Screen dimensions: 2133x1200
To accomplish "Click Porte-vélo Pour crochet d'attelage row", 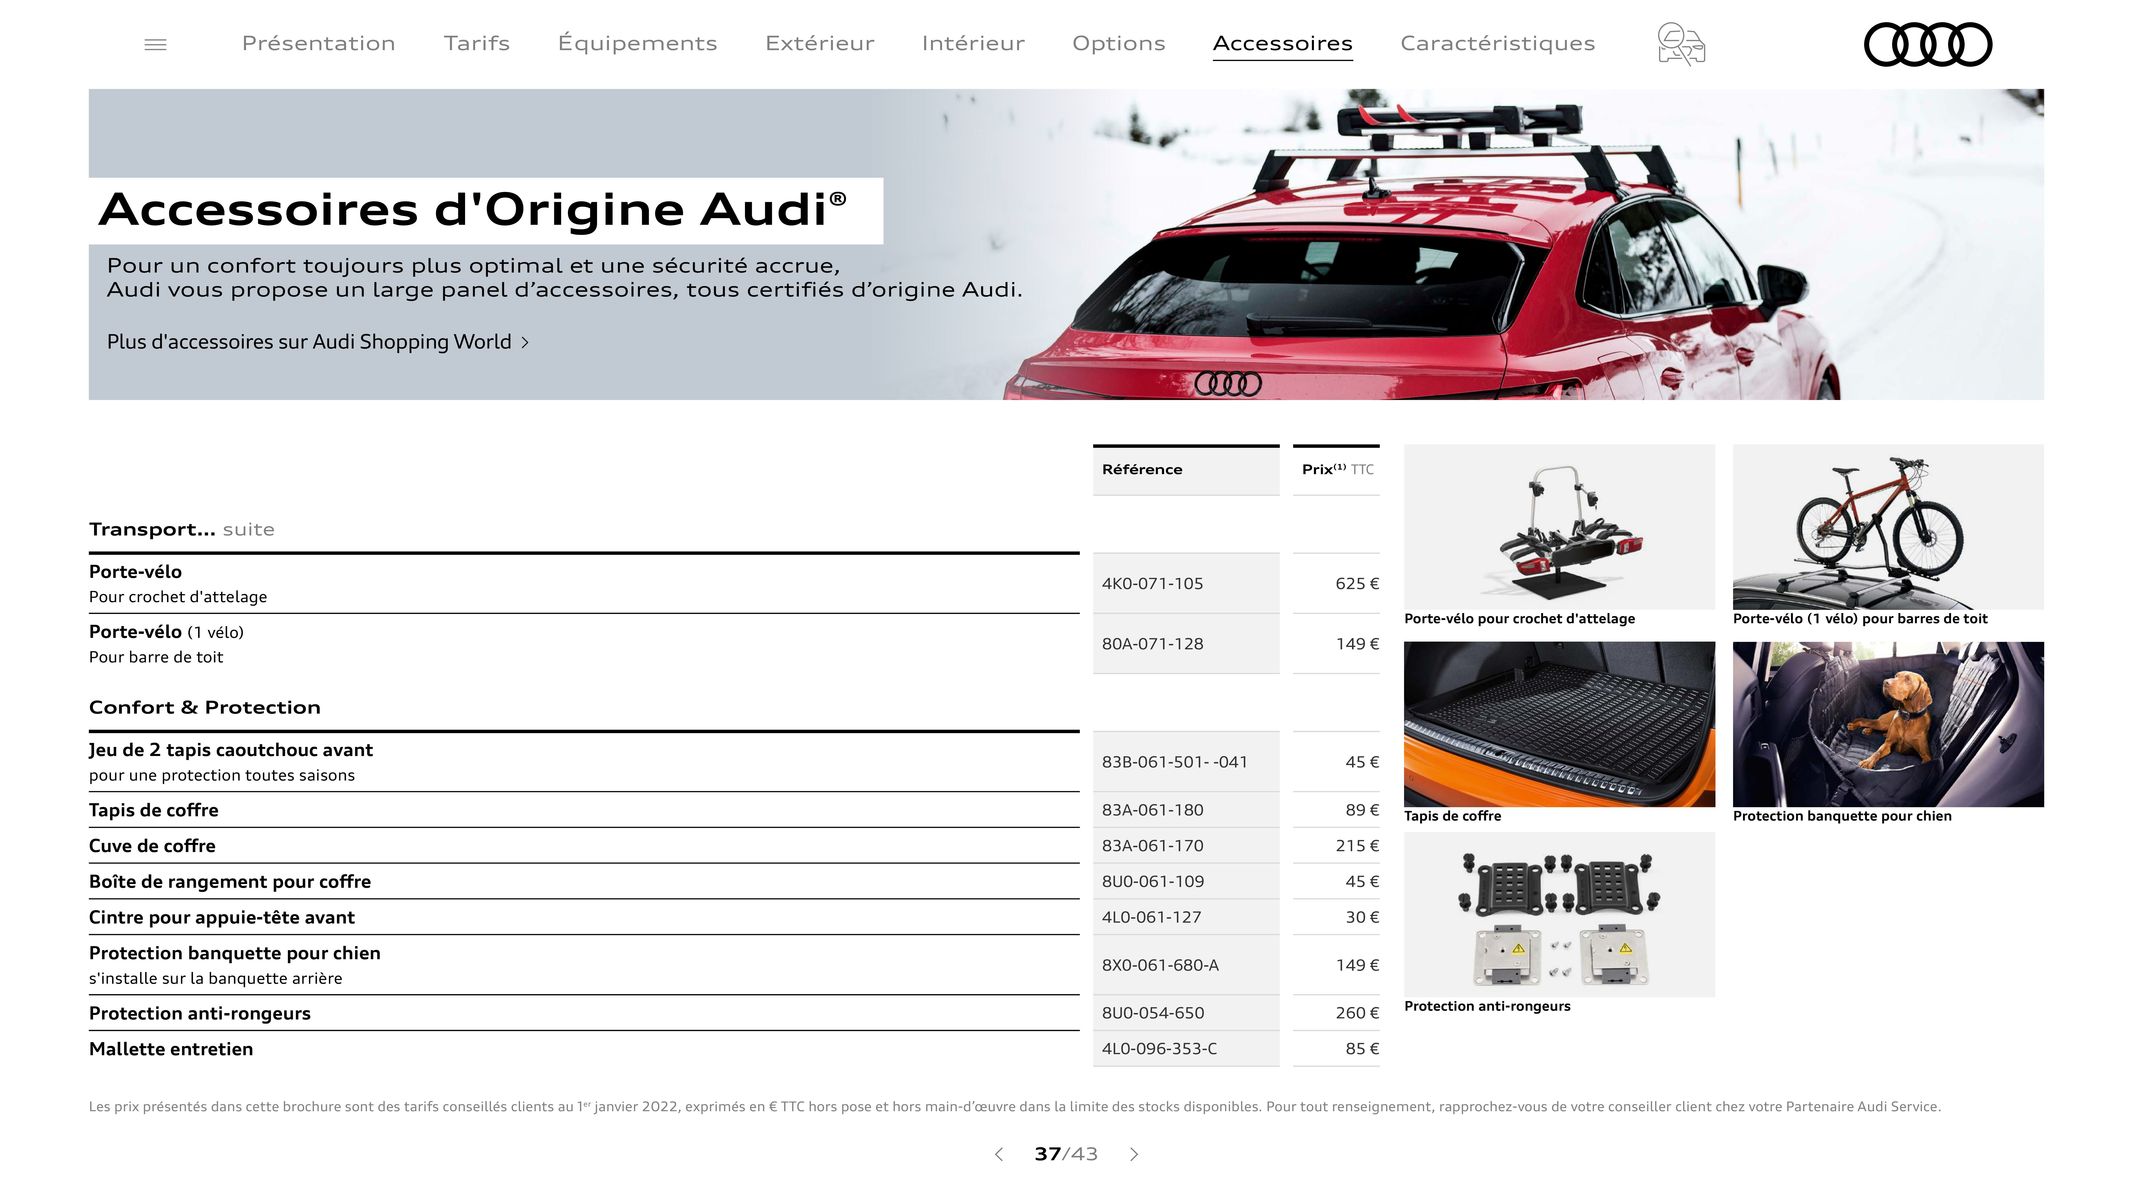I will 584,584.
